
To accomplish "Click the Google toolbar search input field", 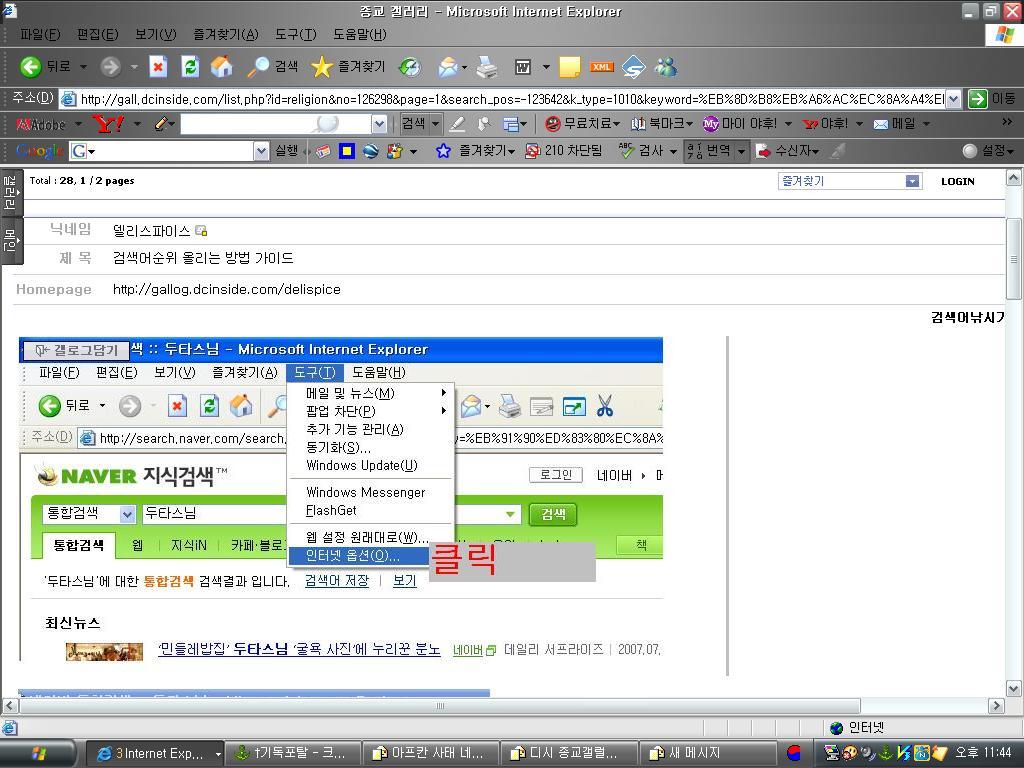I will pos(161,151).
